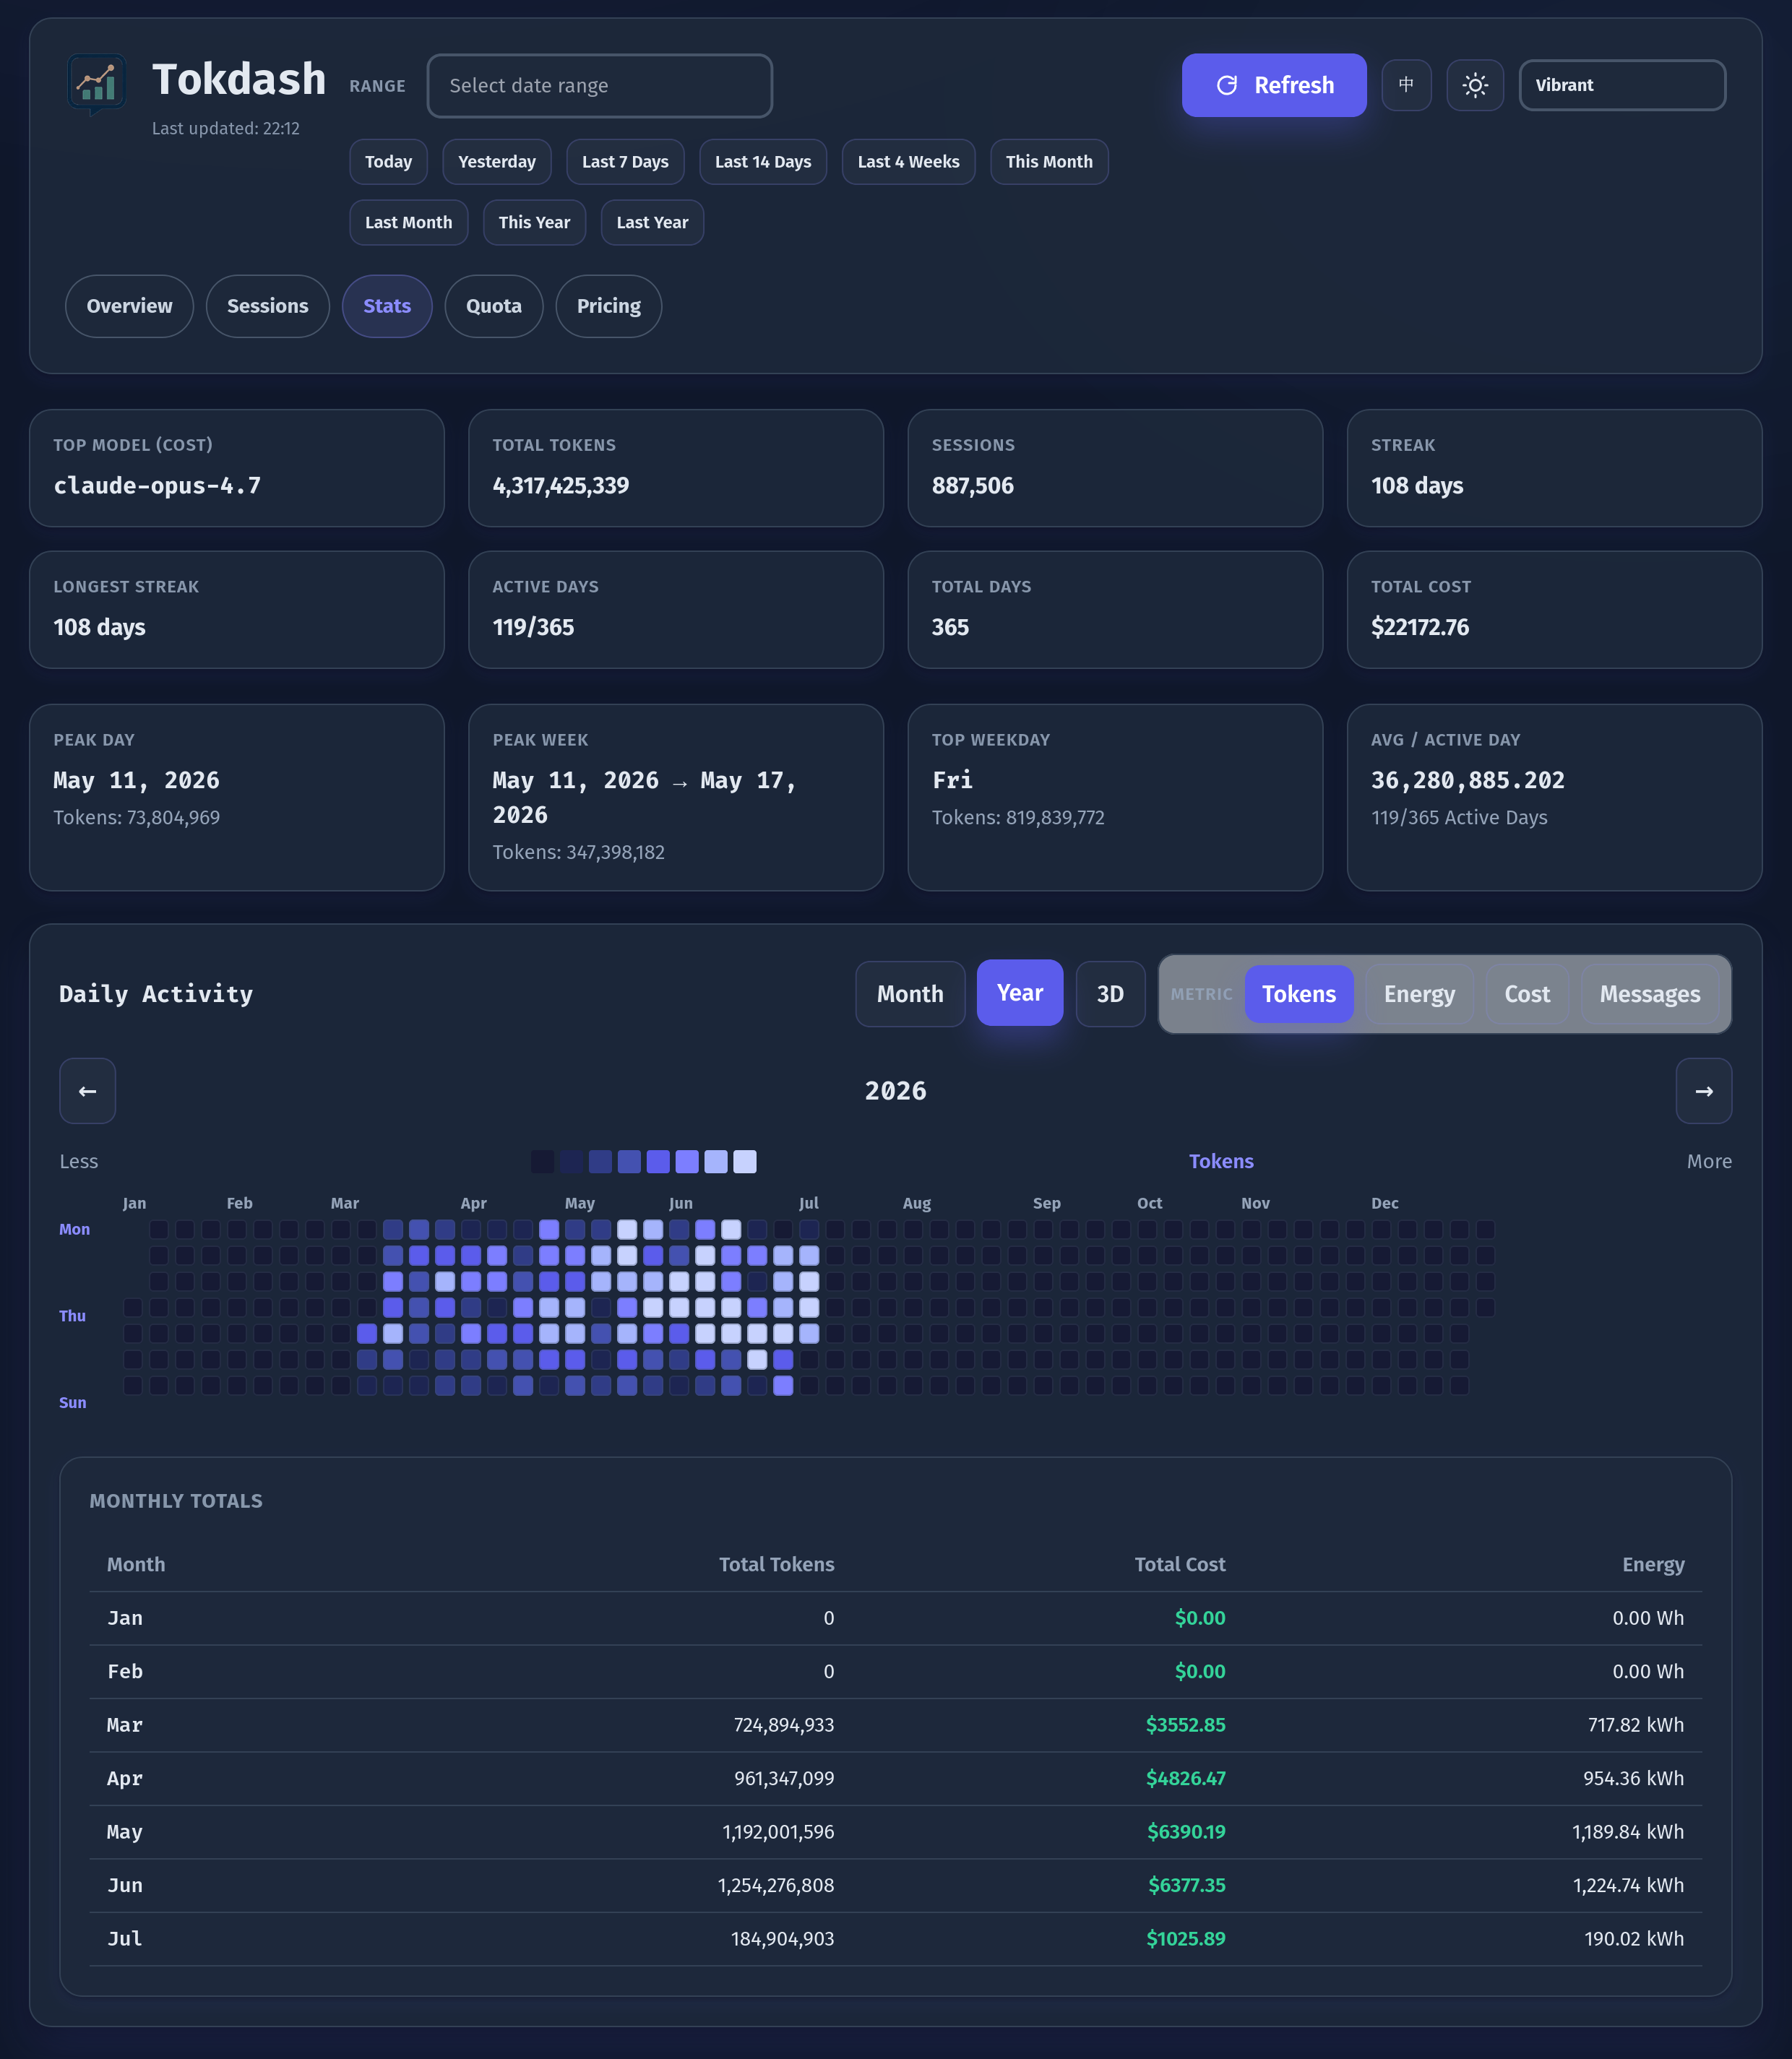The height and width of the screenshot is (2059, 1792).
Task: Set metric to Energy
Action: 1419,994
